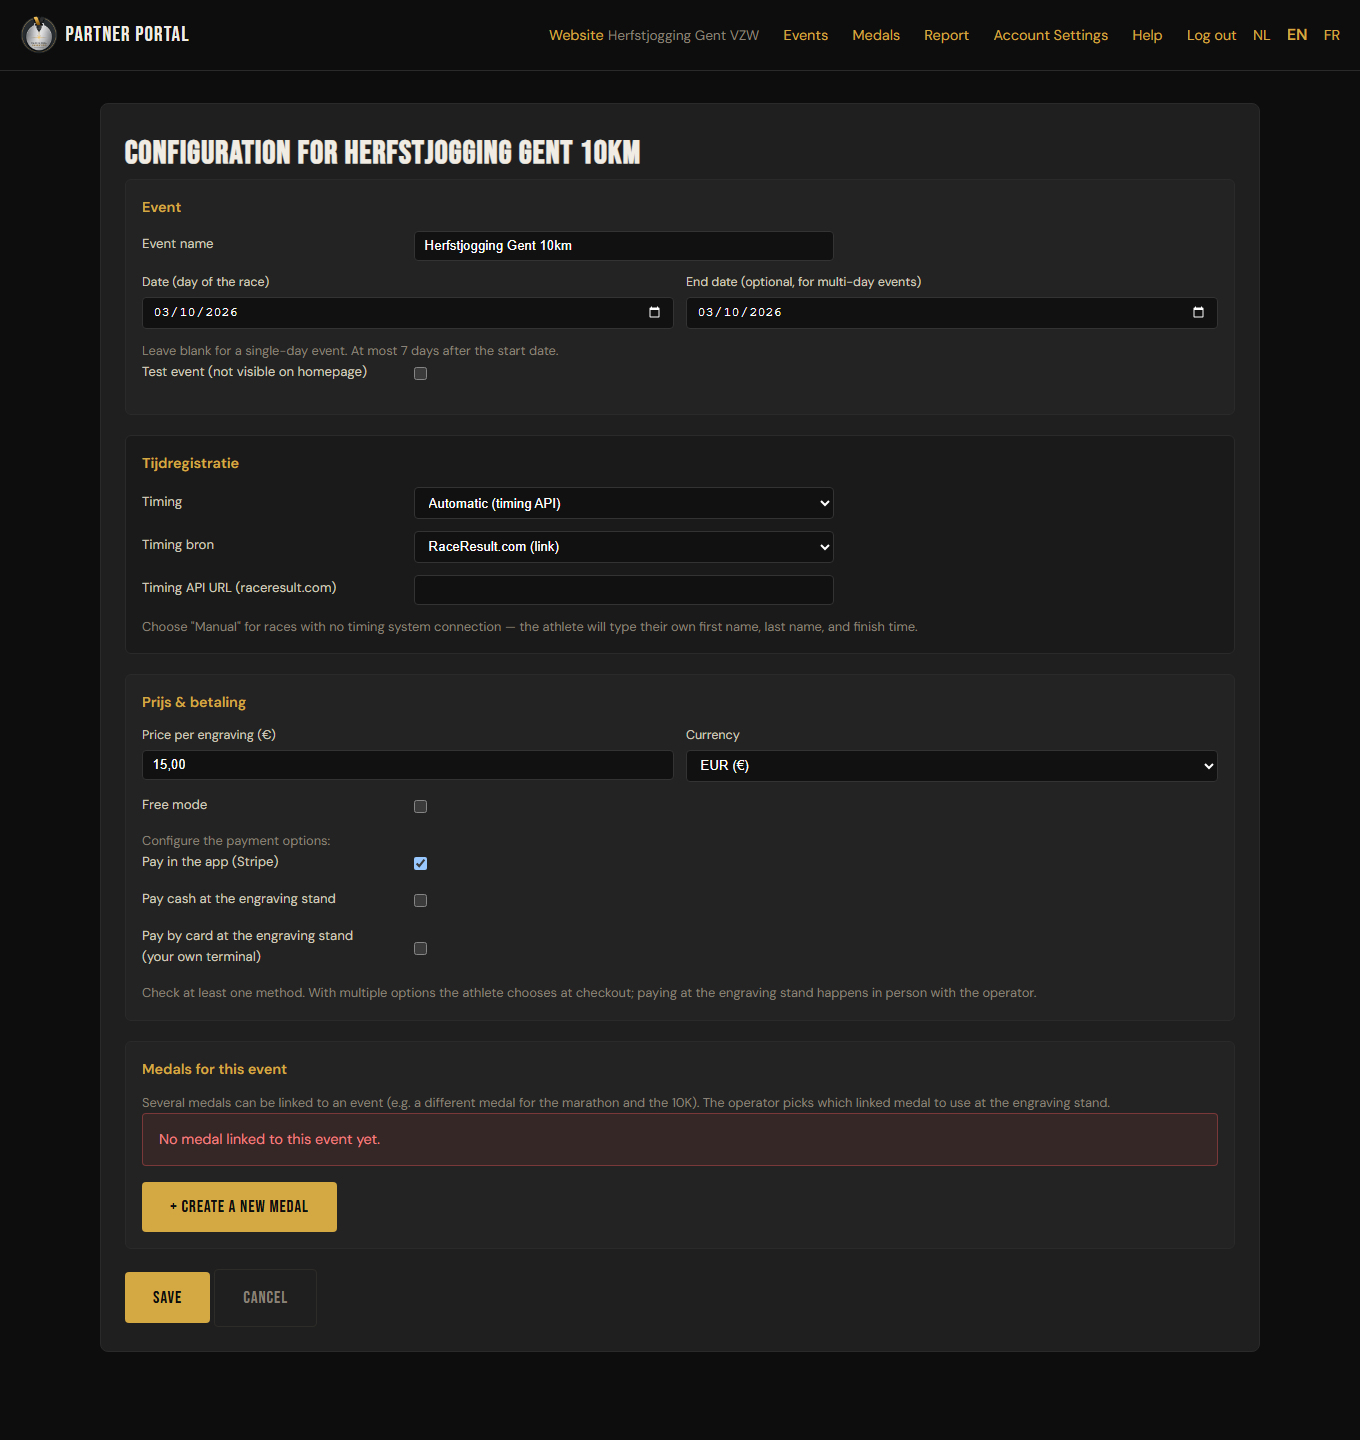This screenshot has height=1440, width=1360.
Task: Open the Currency dropdown
Action: coord(952,766)
